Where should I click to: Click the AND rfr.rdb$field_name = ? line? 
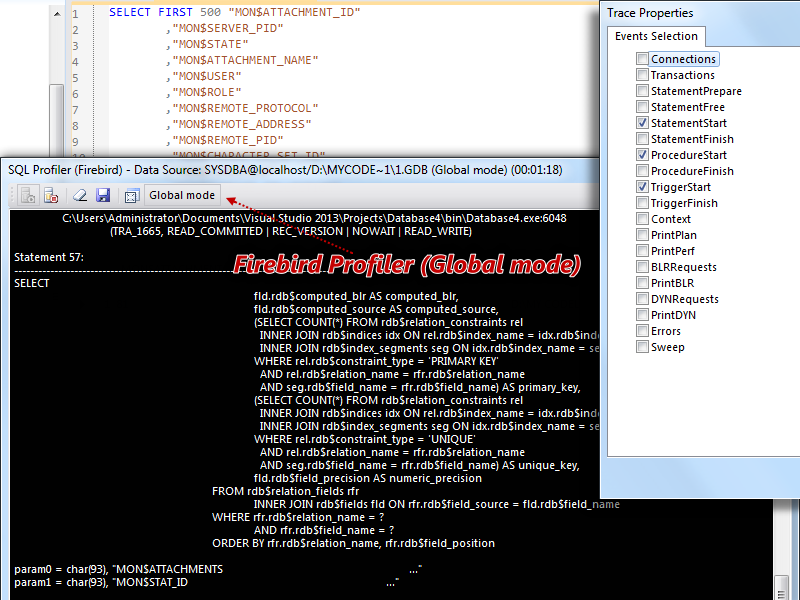pyautogui.click(x=324, y=531)
